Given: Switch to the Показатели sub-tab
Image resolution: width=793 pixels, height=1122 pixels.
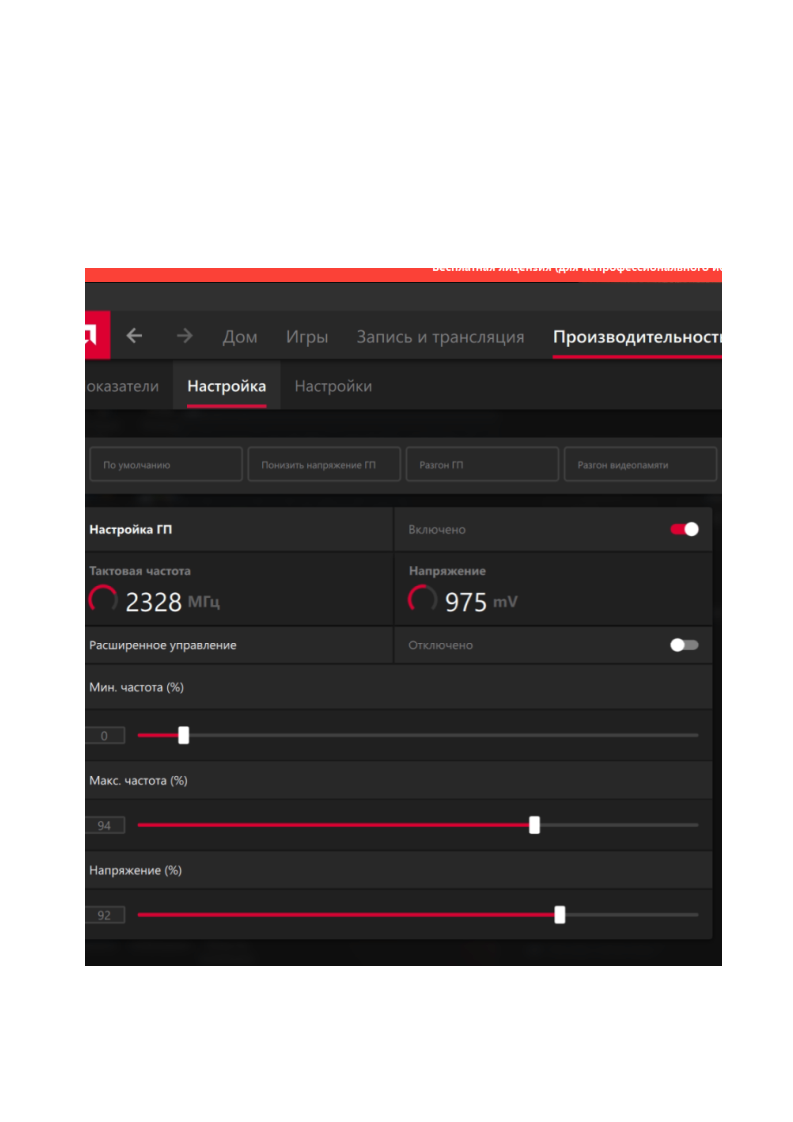Looking at the screenshot, I should coord(122,386).
